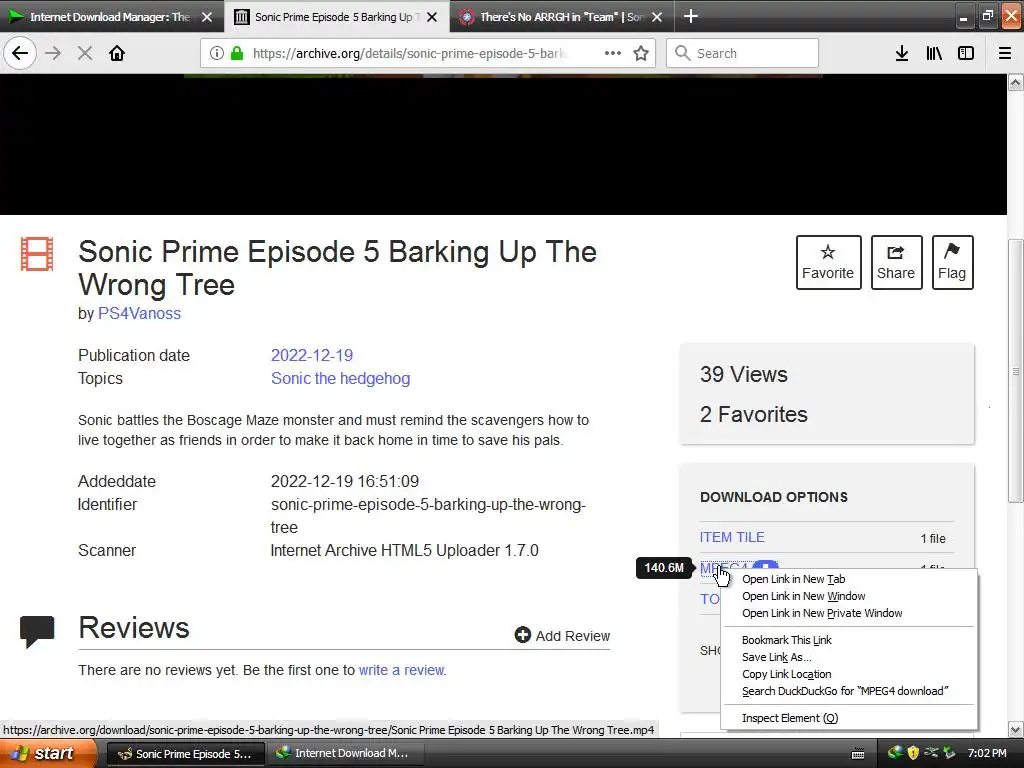Switch to Internet Download Manager tab

111,17
